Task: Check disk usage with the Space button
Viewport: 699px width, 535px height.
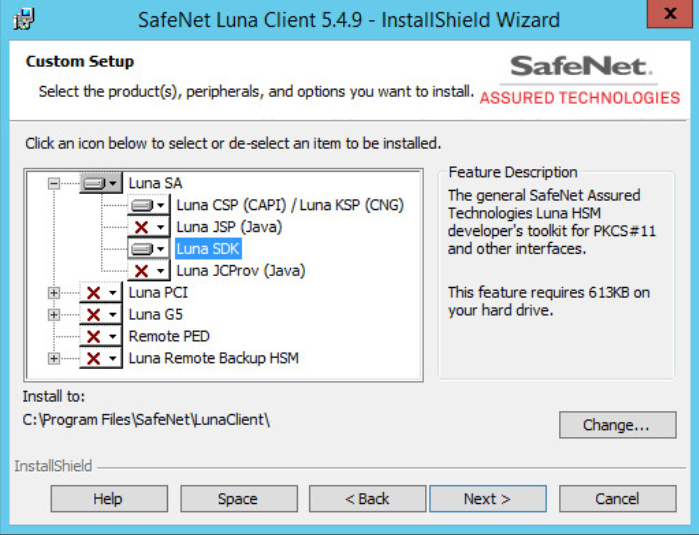Action: [238, 499]
